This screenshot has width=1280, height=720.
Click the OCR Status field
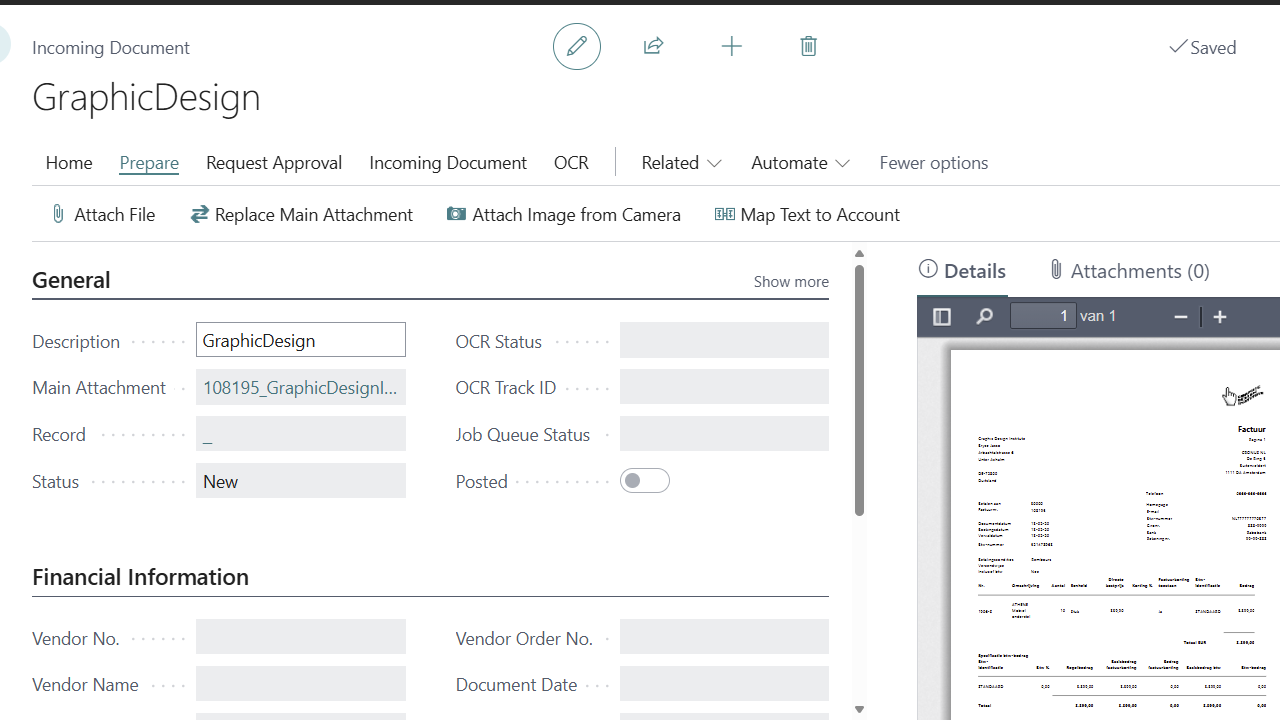click(x=724, y=340)
